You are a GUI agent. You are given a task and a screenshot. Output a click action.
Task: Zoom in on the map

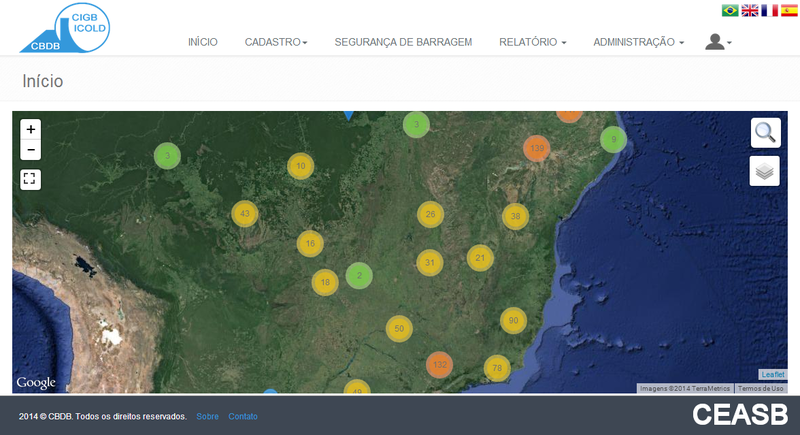[31, 129]
